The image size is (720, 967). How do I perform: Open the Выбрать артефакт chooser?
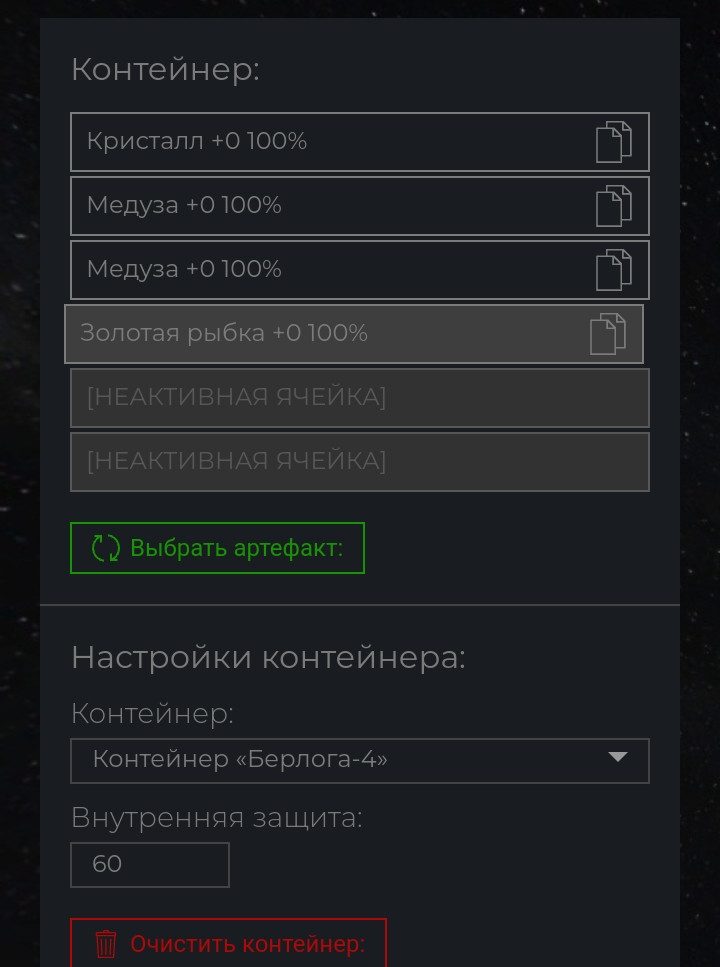click(217, 548)
